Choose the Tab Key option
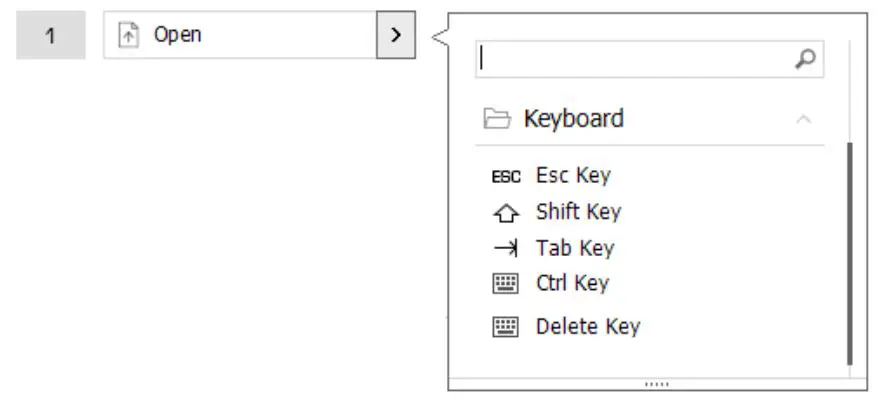895x404 pixels. click(x=575, y=248)
